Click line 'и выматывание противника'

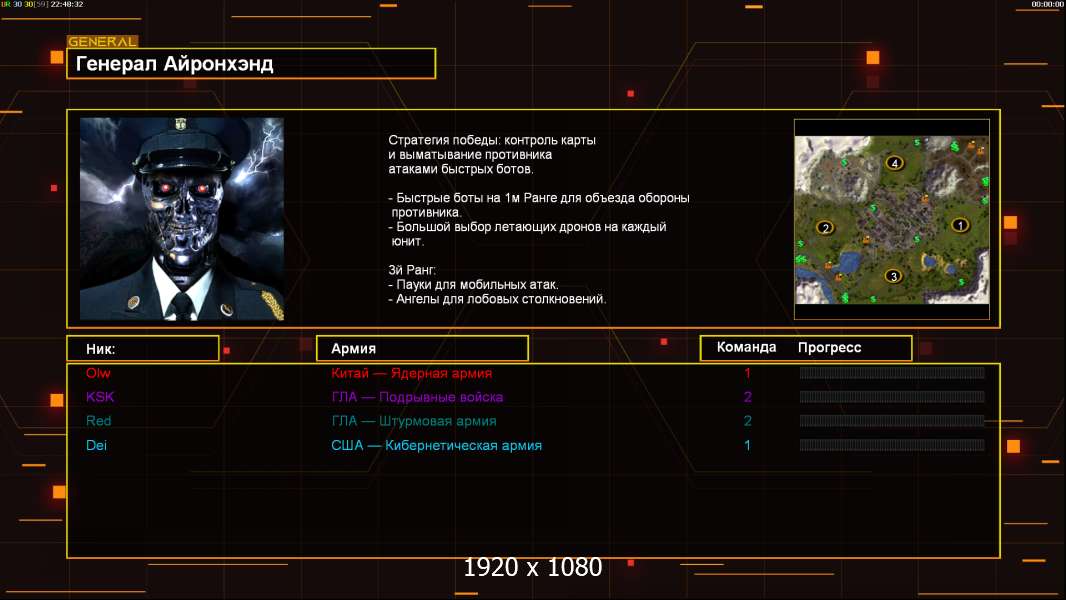tap(470, 154)
